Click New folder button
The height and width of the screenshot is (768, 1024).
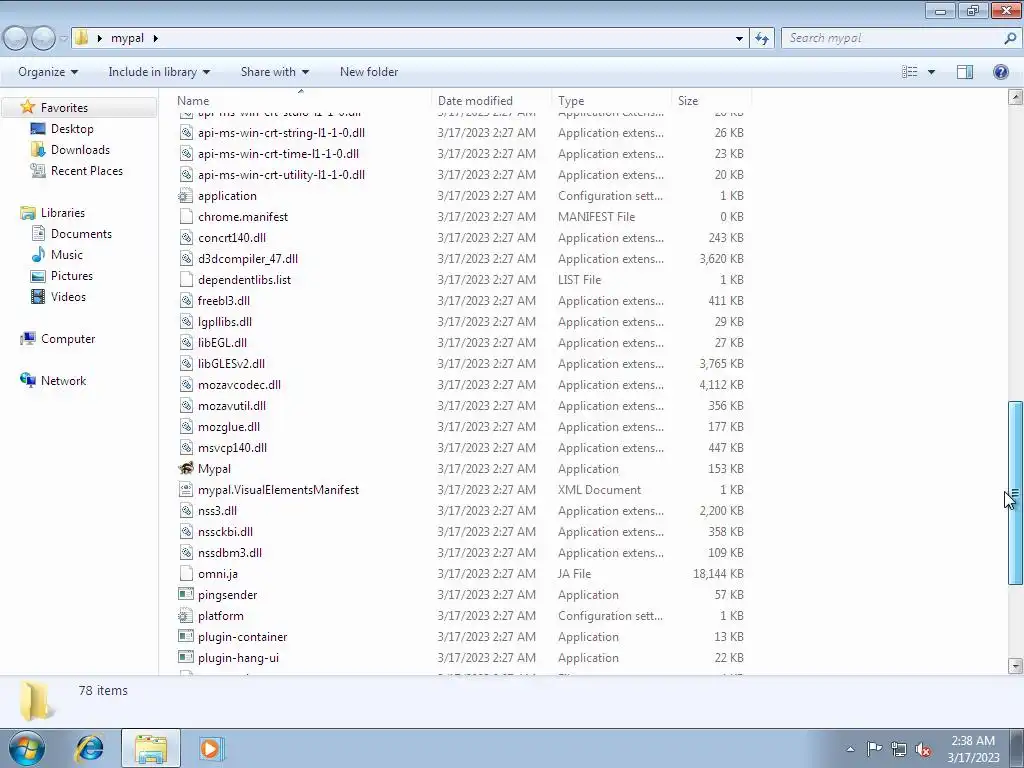[369, 72]
